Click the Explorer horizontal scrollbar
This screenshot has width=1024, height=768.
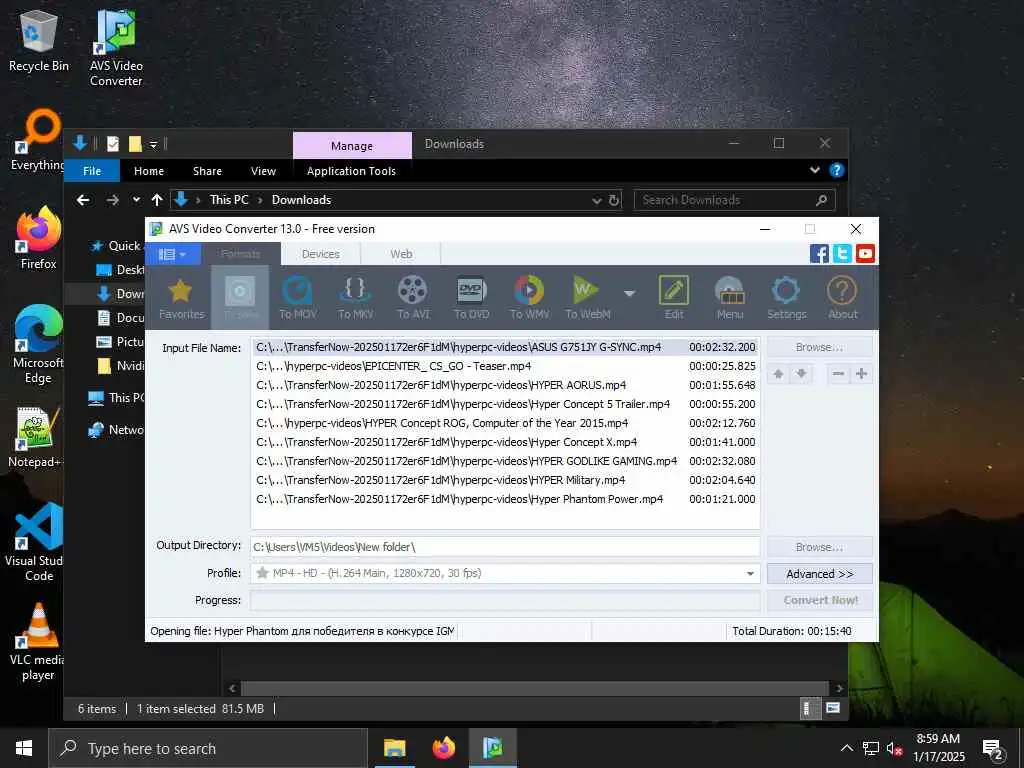pos(535,688)
